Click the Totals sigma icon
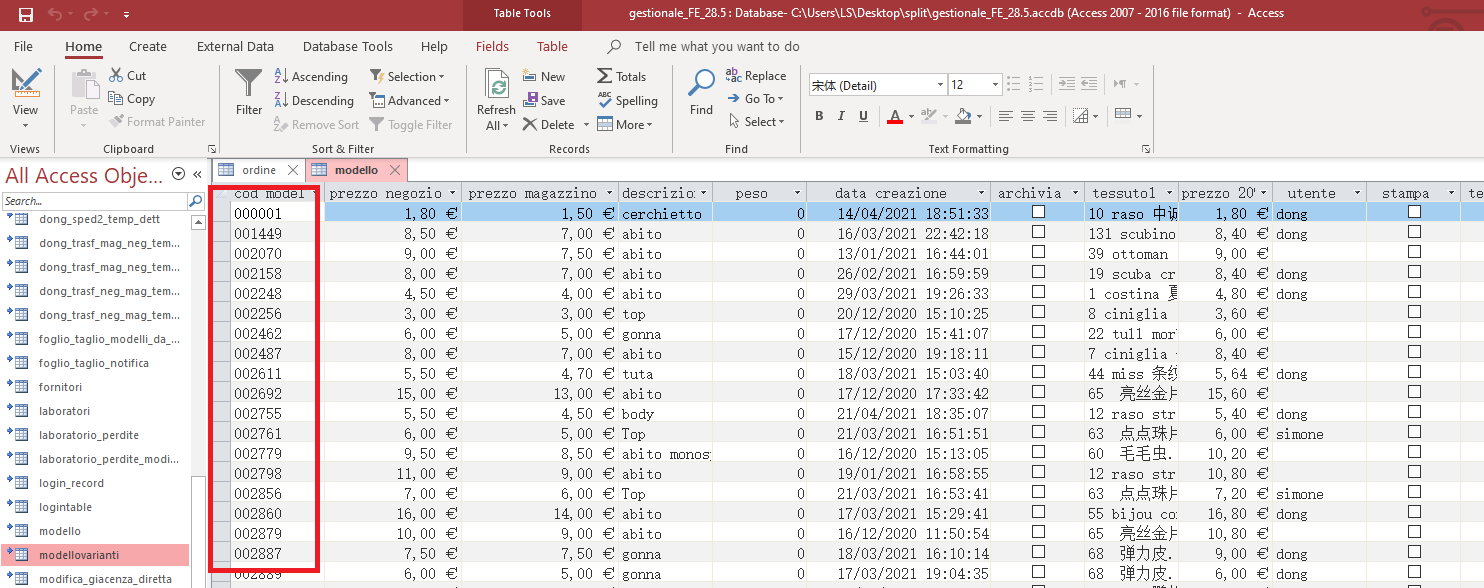Image resolution: width=1484 pixels, height=588 pixels. (x=605, y=76)
